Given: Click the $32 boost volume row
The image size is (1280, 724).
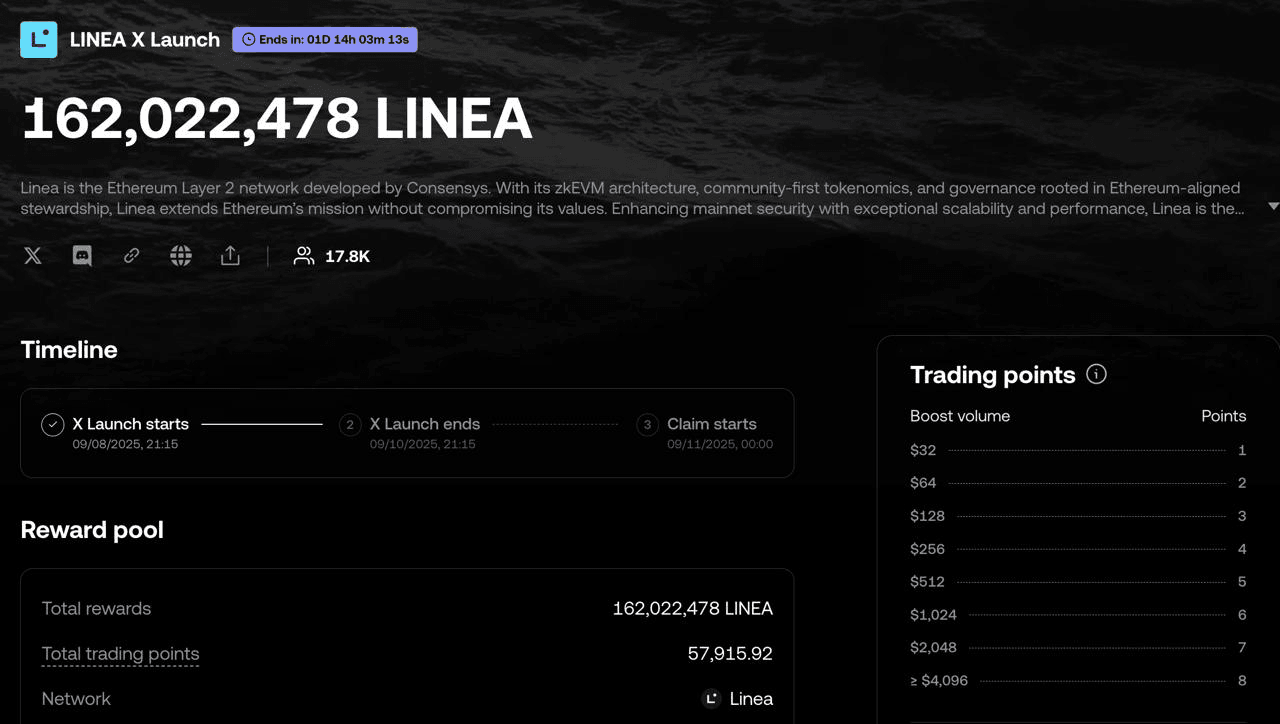Looking at the screenshot, I should (1078, 450).
